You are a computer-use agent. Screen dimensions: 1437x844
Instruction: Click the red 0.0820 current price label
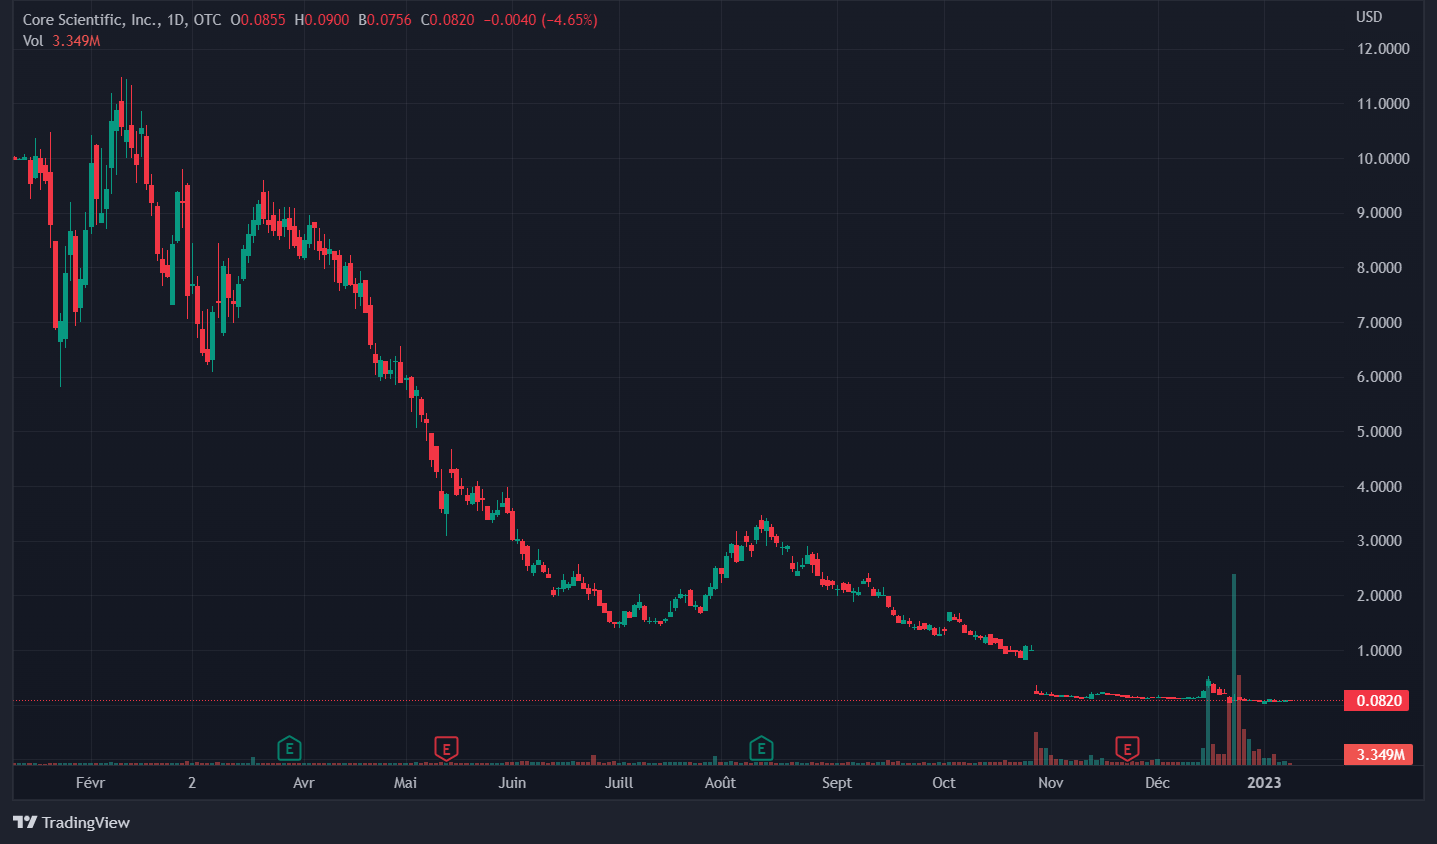tap(1378, 700)
